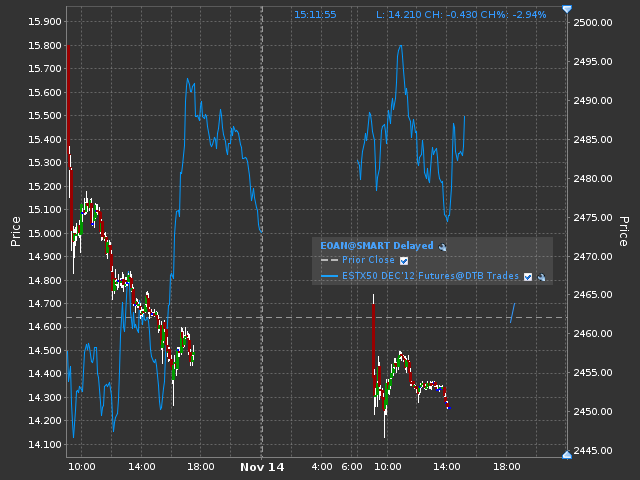
Task: Open wrench settings for ESTX50 Futures line
Action: 542,277
